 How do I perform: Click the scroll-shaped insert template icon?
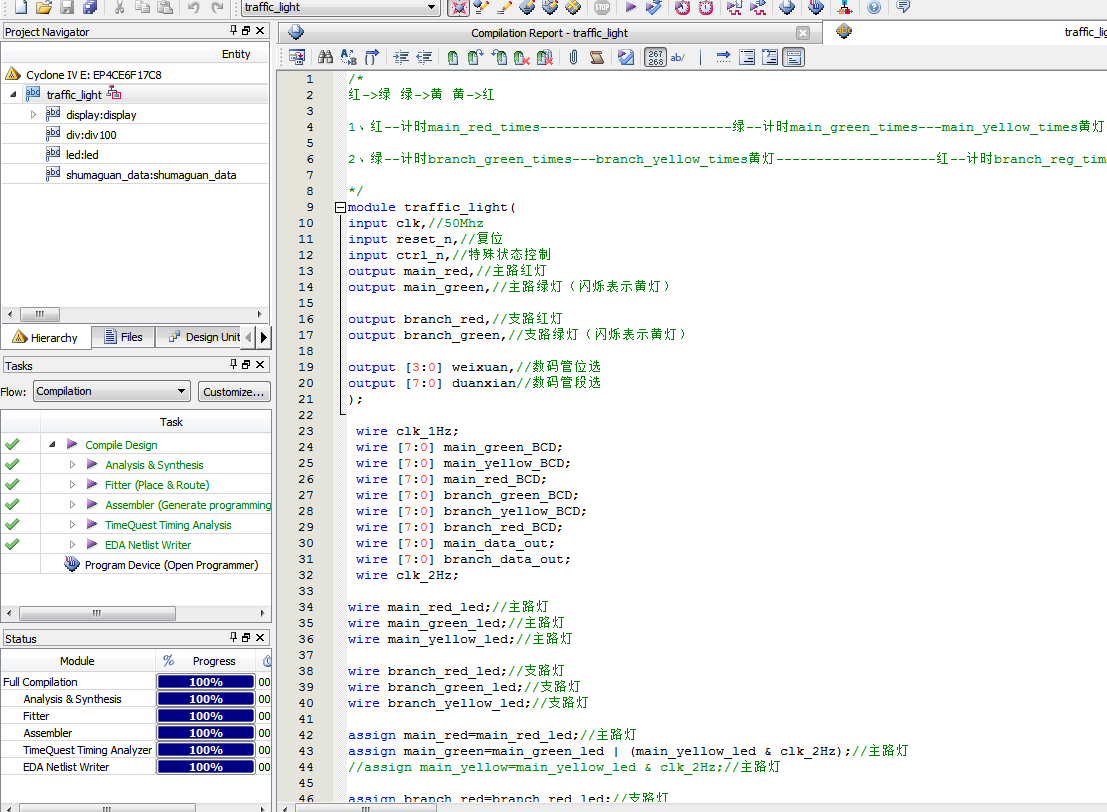[x=597, y=57]
